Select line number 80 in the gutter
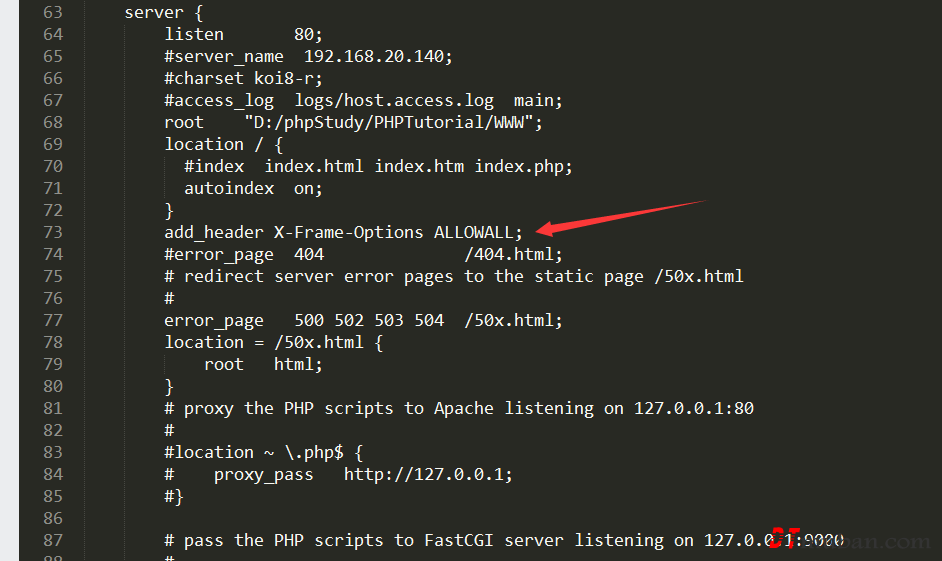Image resolution: width=942 pixels, height=561 pixels. (52, 386)
